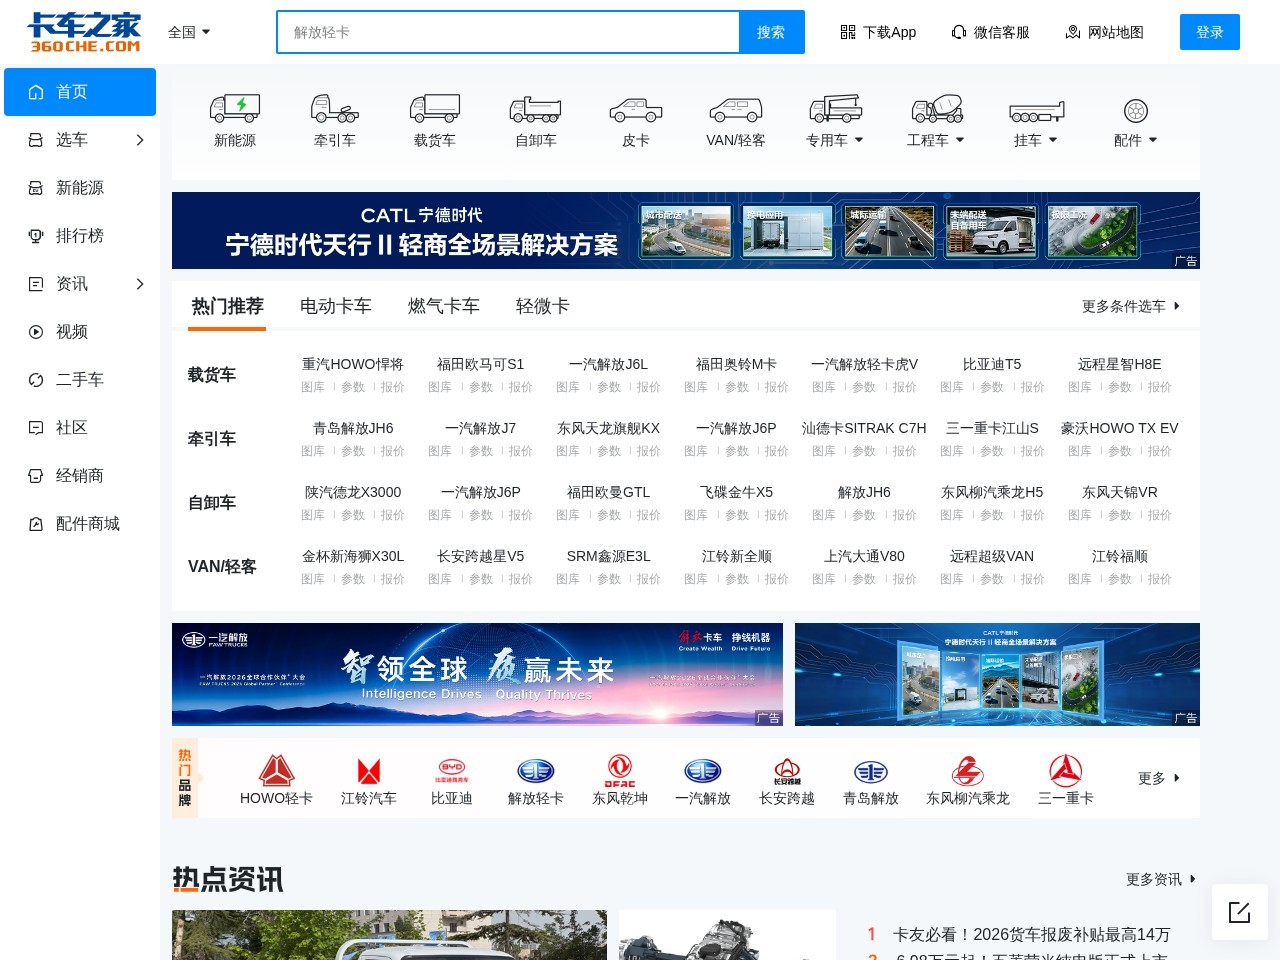Open the 陕汽德龙X3000 model link
This screenshot has height=960, width=1280.
[353, 492]
